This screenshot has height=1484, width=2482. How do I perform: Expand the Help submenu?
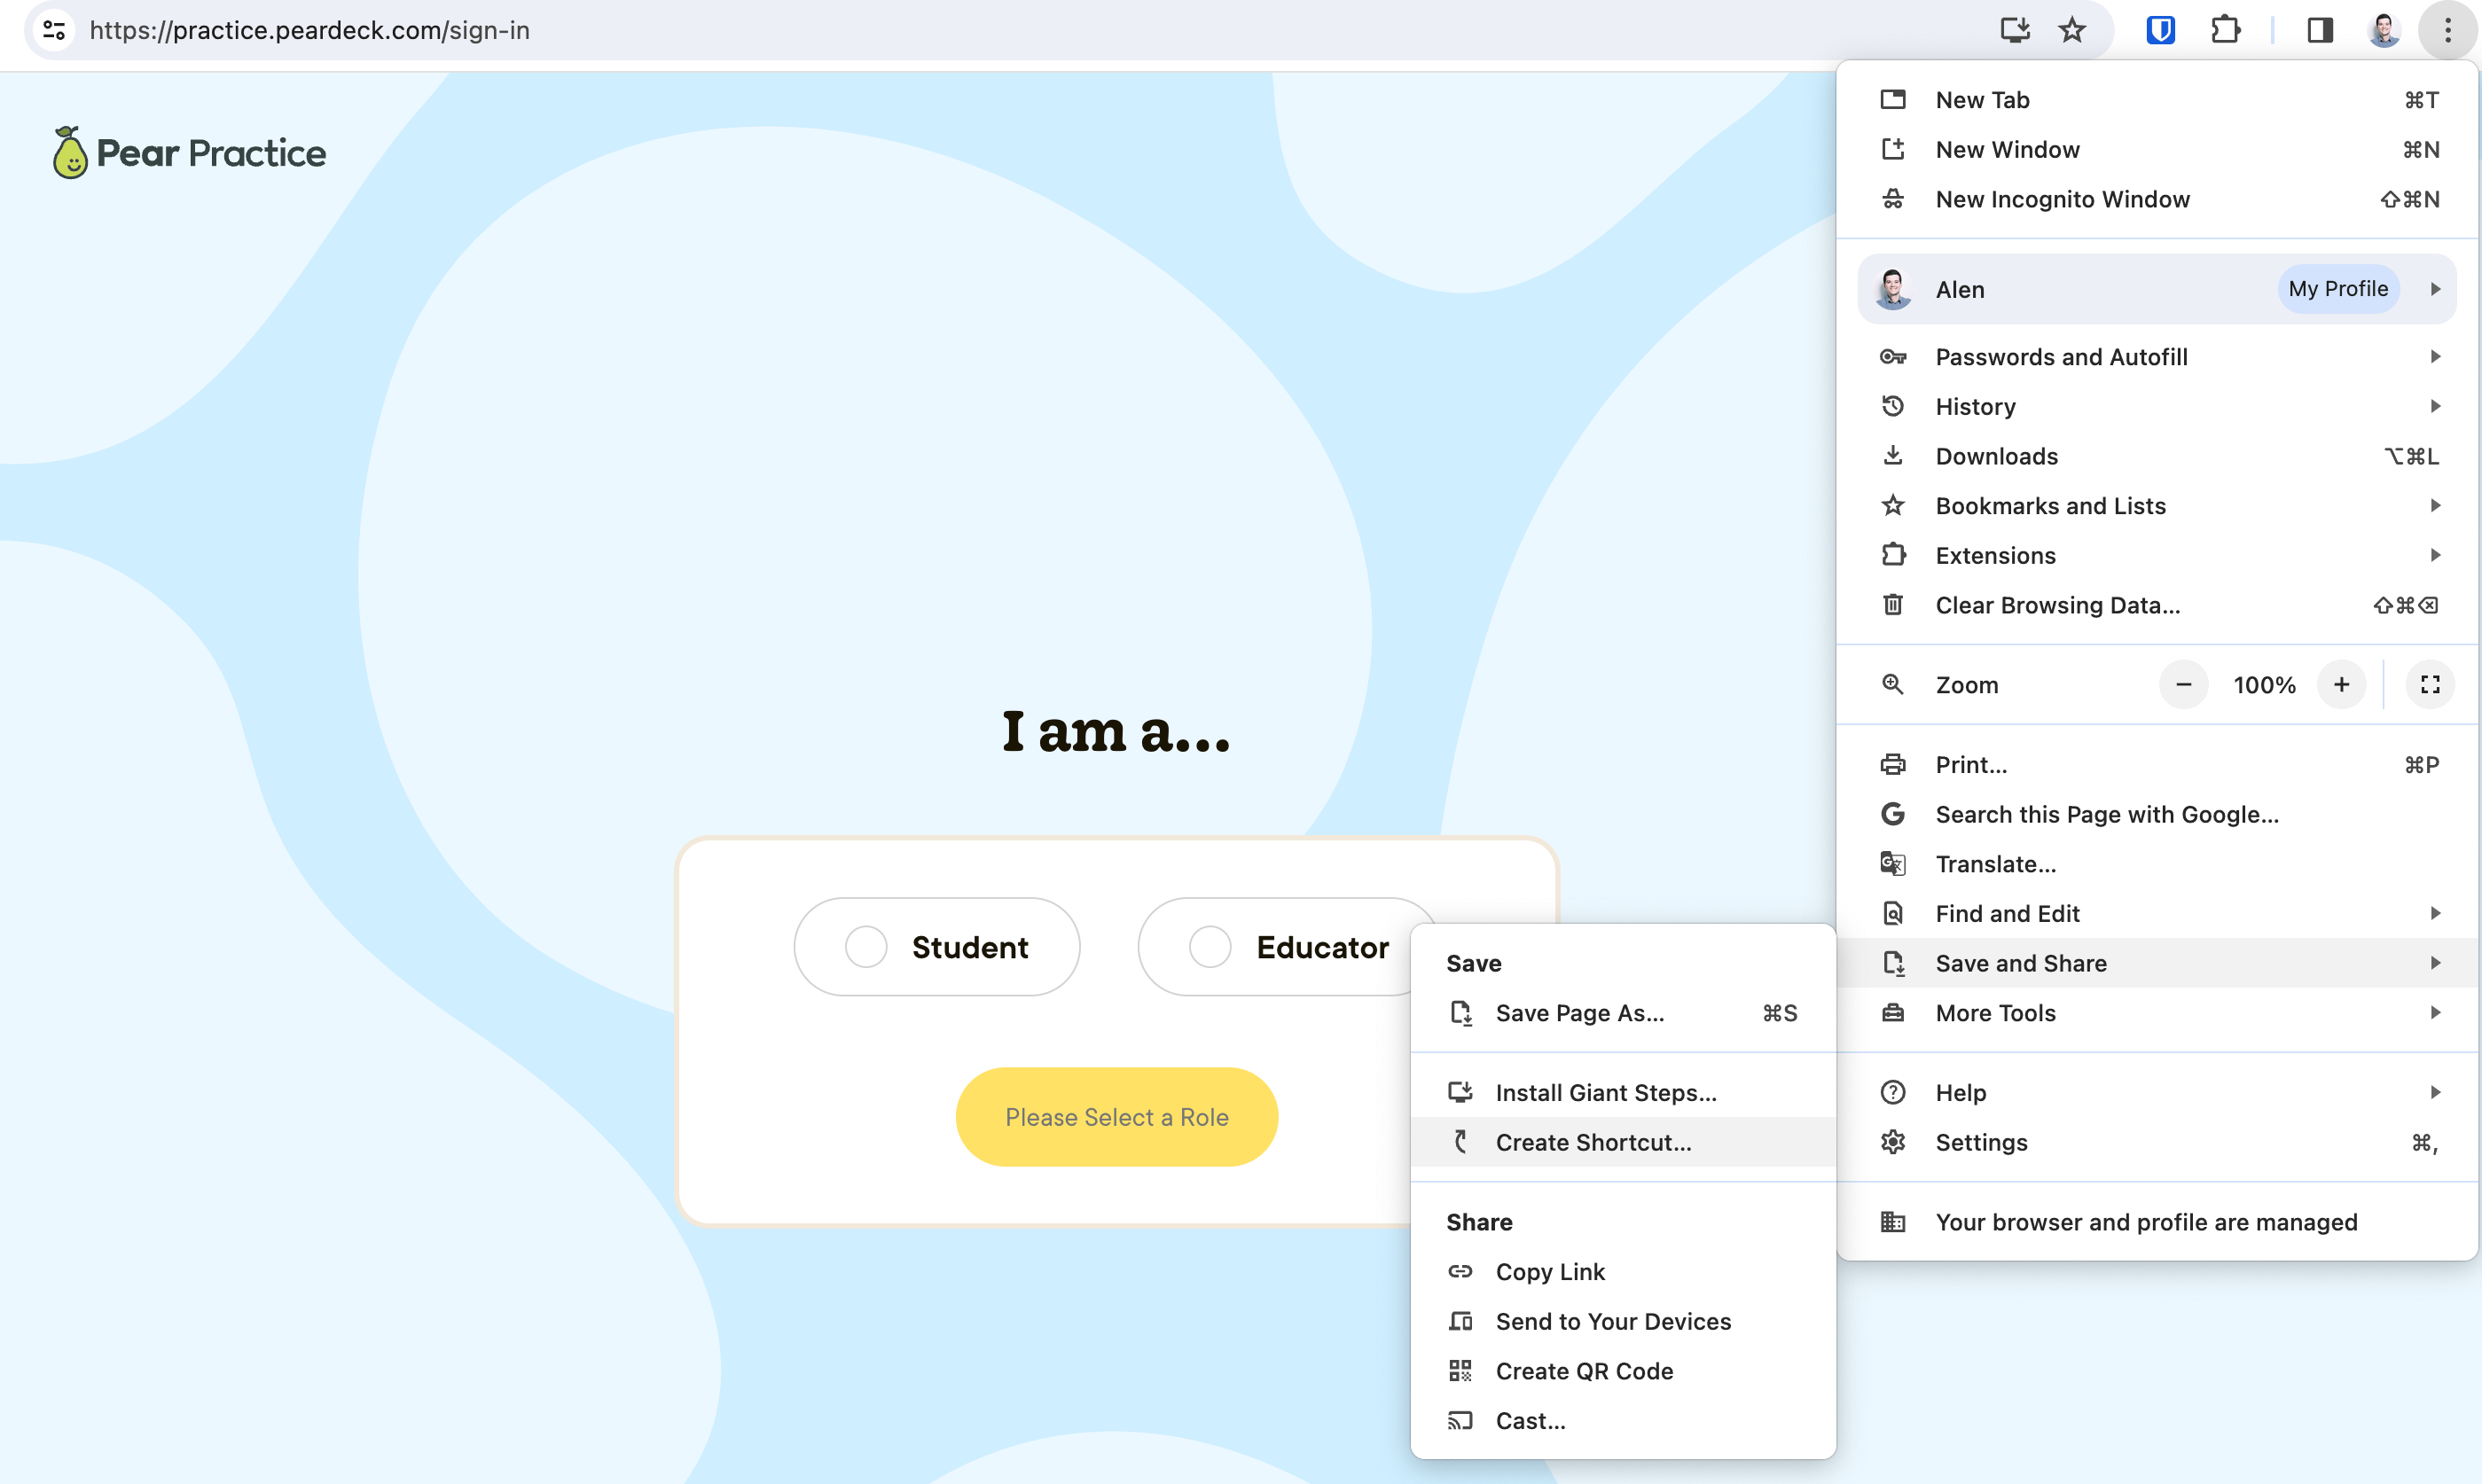[x=2435, y=1092]
